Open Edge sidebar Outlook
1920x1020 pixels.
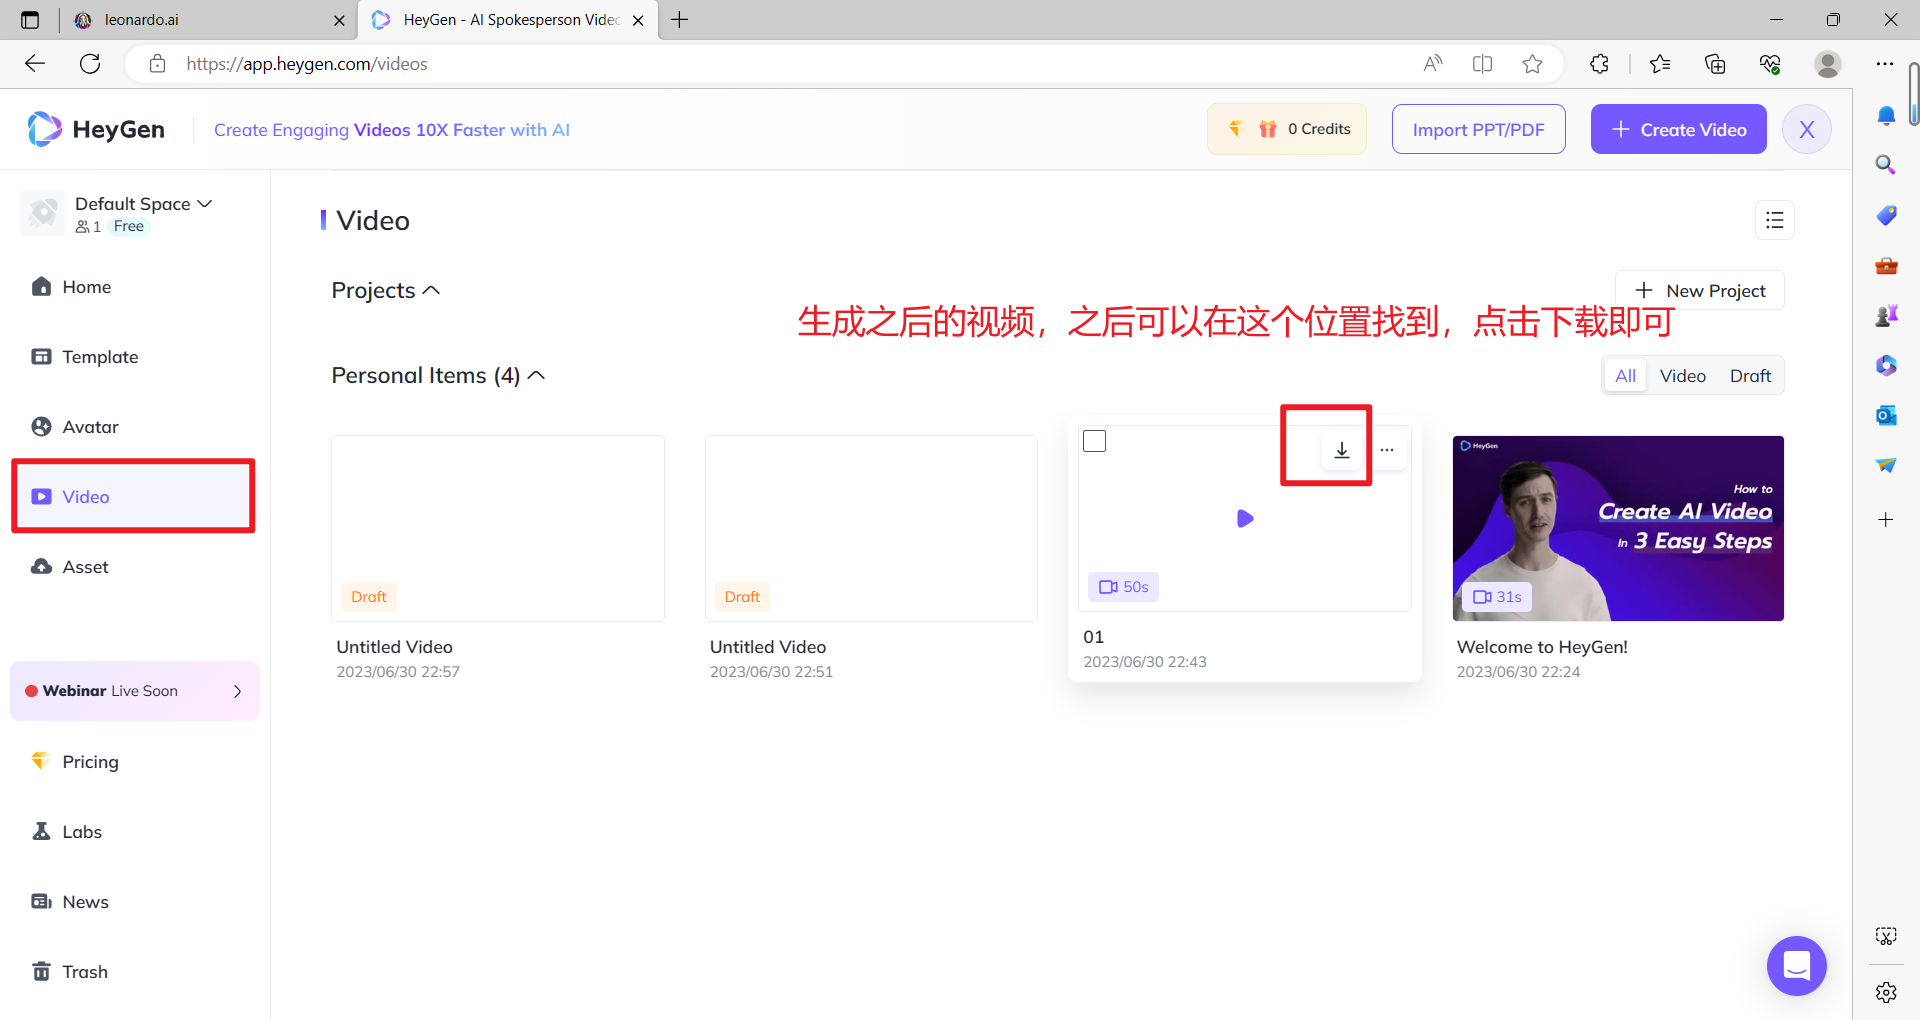1886,415
